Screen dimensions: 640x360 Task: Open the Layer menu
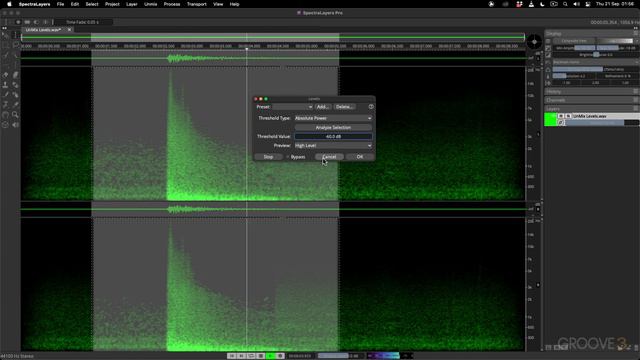(x=131, y=4)
